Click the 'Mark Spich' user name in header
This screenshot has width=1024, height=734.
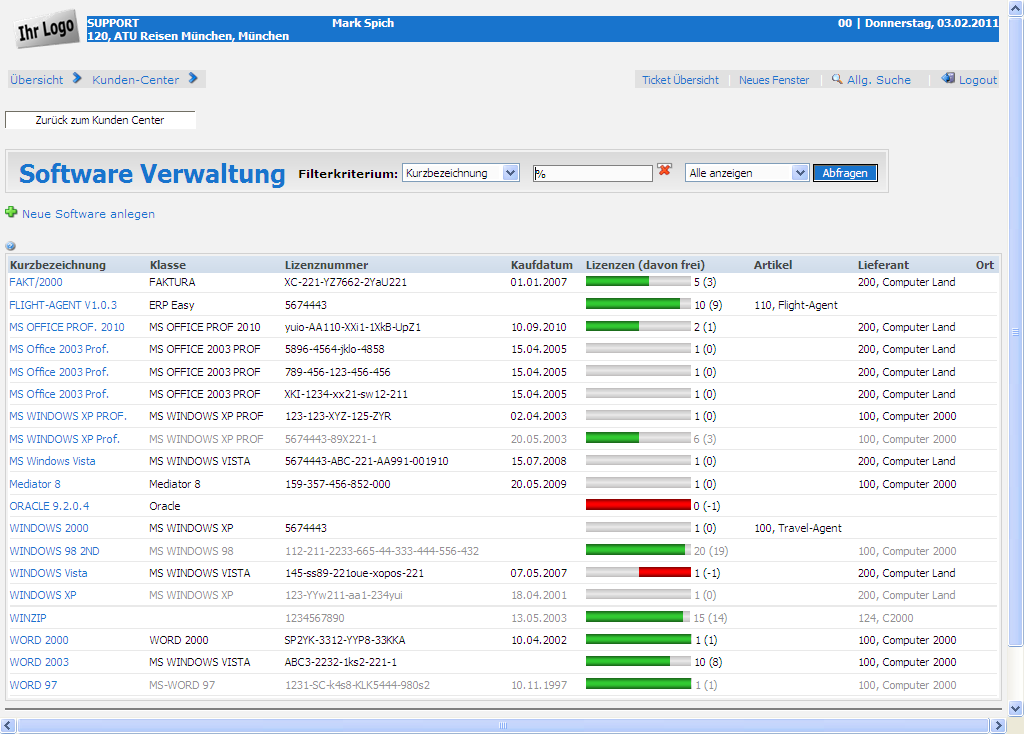[363, 23]
